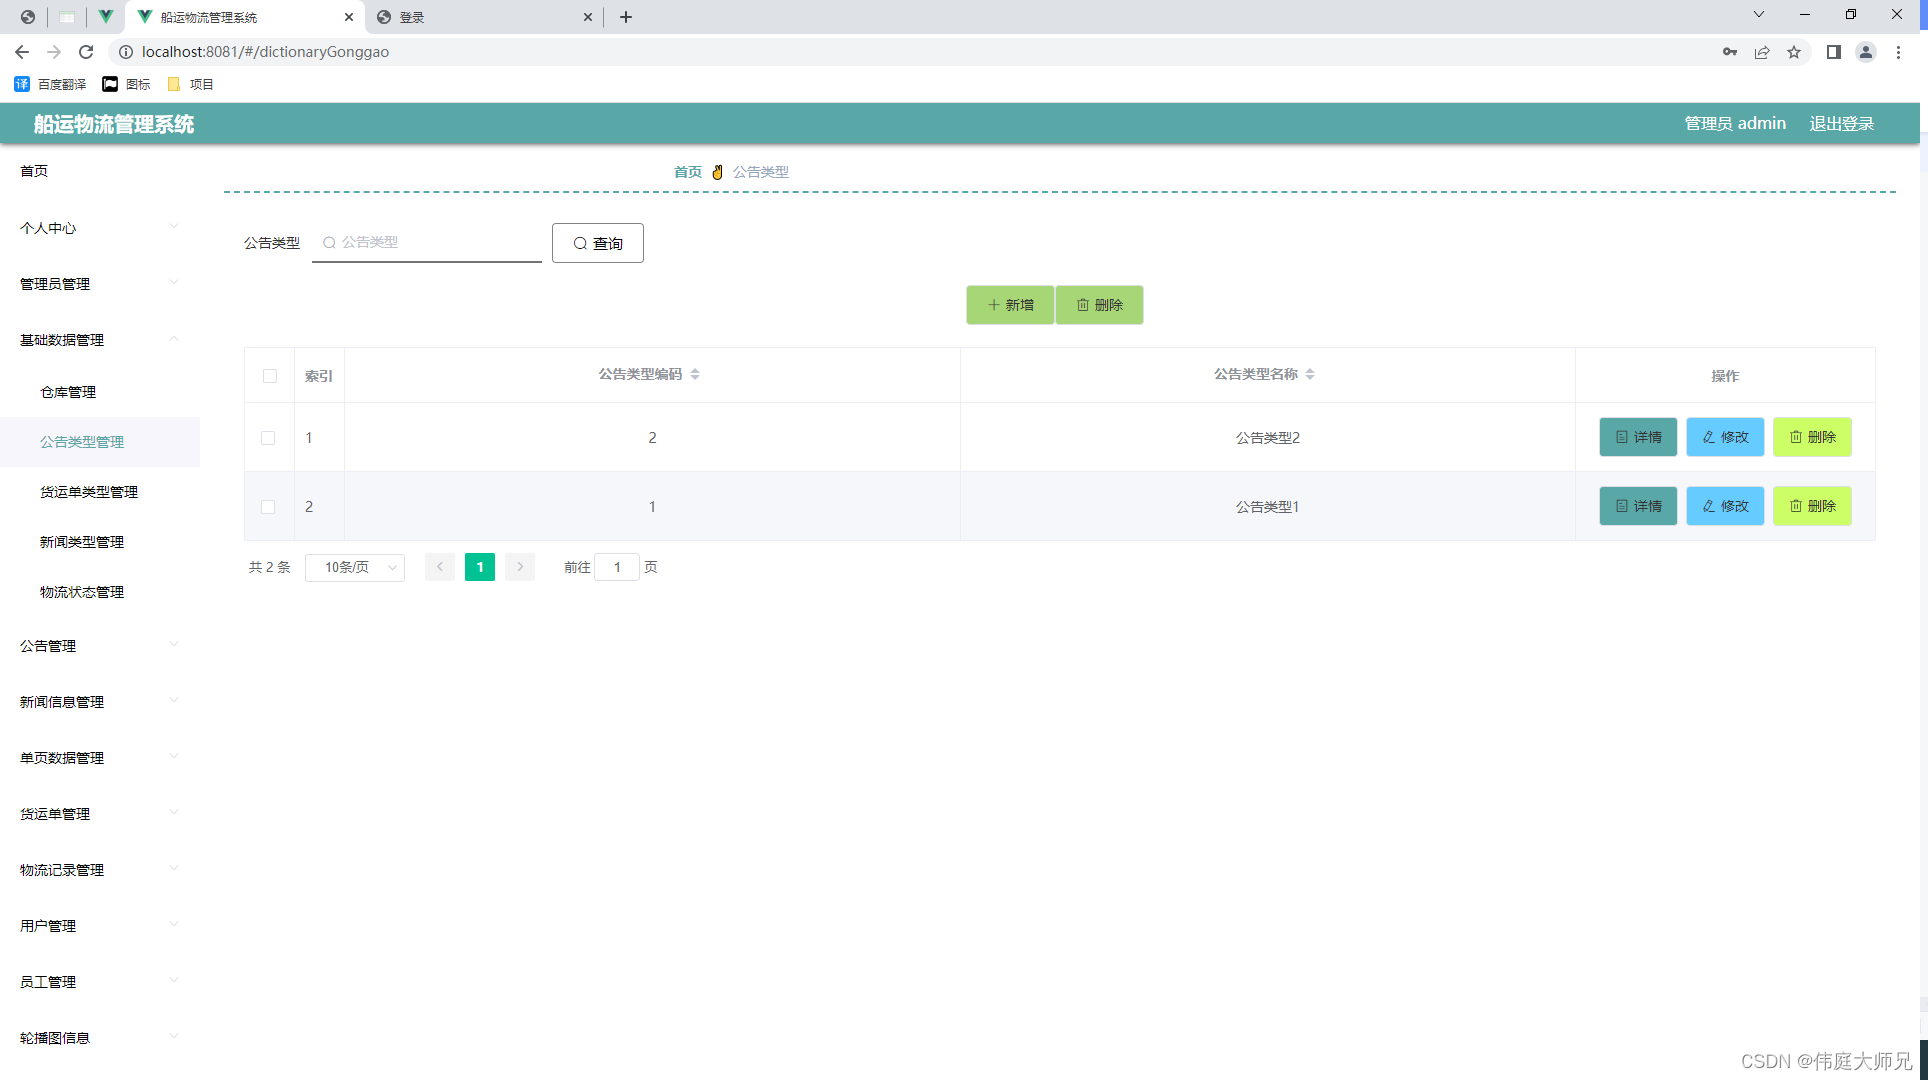This screenshot has width=1928, height=1080.
Task: Expand the 新闻信息管理 sidebar menu
Action: (x=100, y=702)
